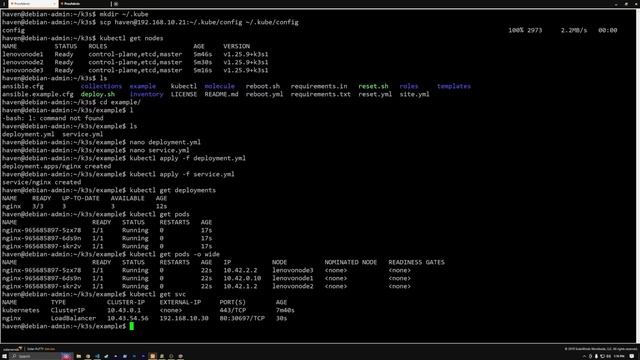Click the system clock in the tray
The image size is (640, 360).
[619, 356]
